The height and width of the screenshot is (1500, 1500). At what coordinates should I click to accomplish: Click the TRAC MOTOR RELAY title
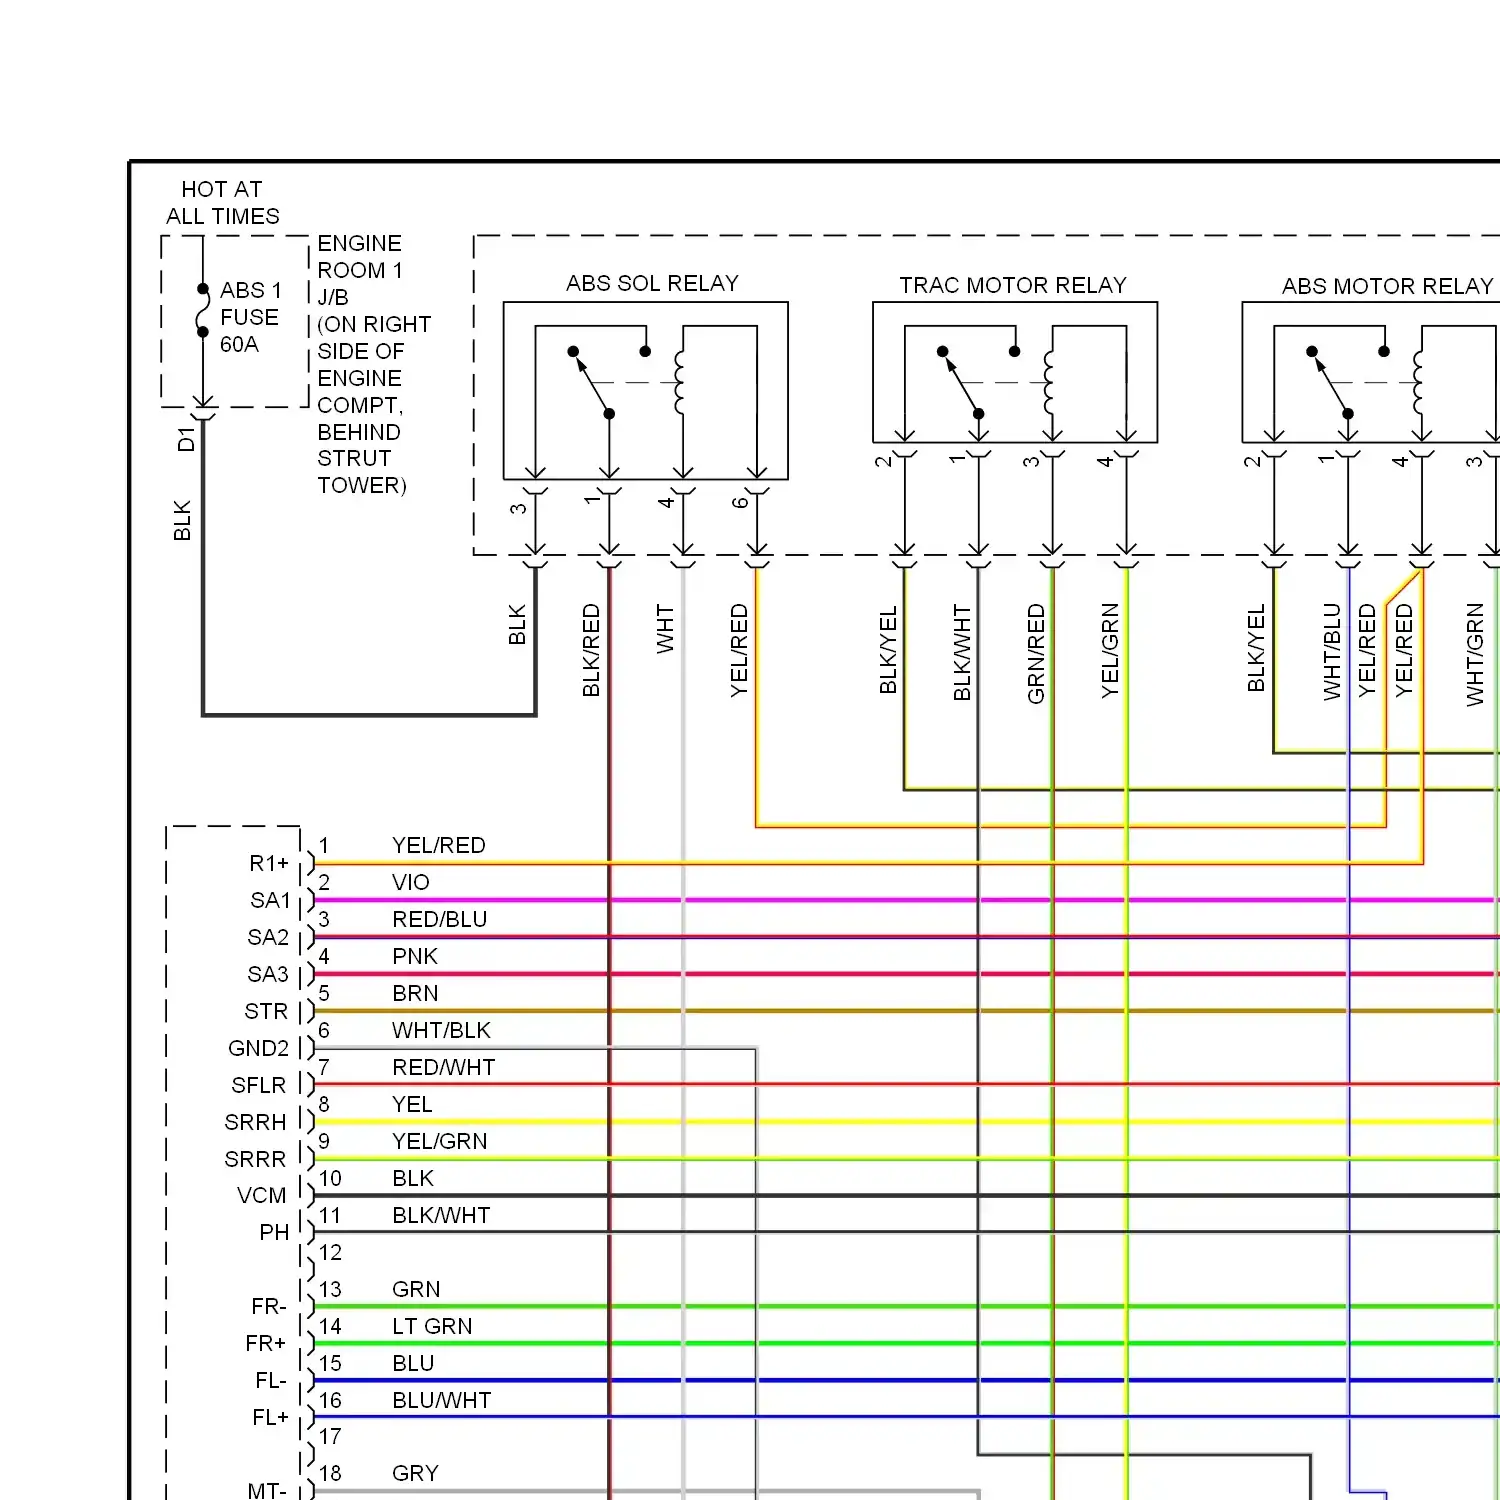(1012, 285)
